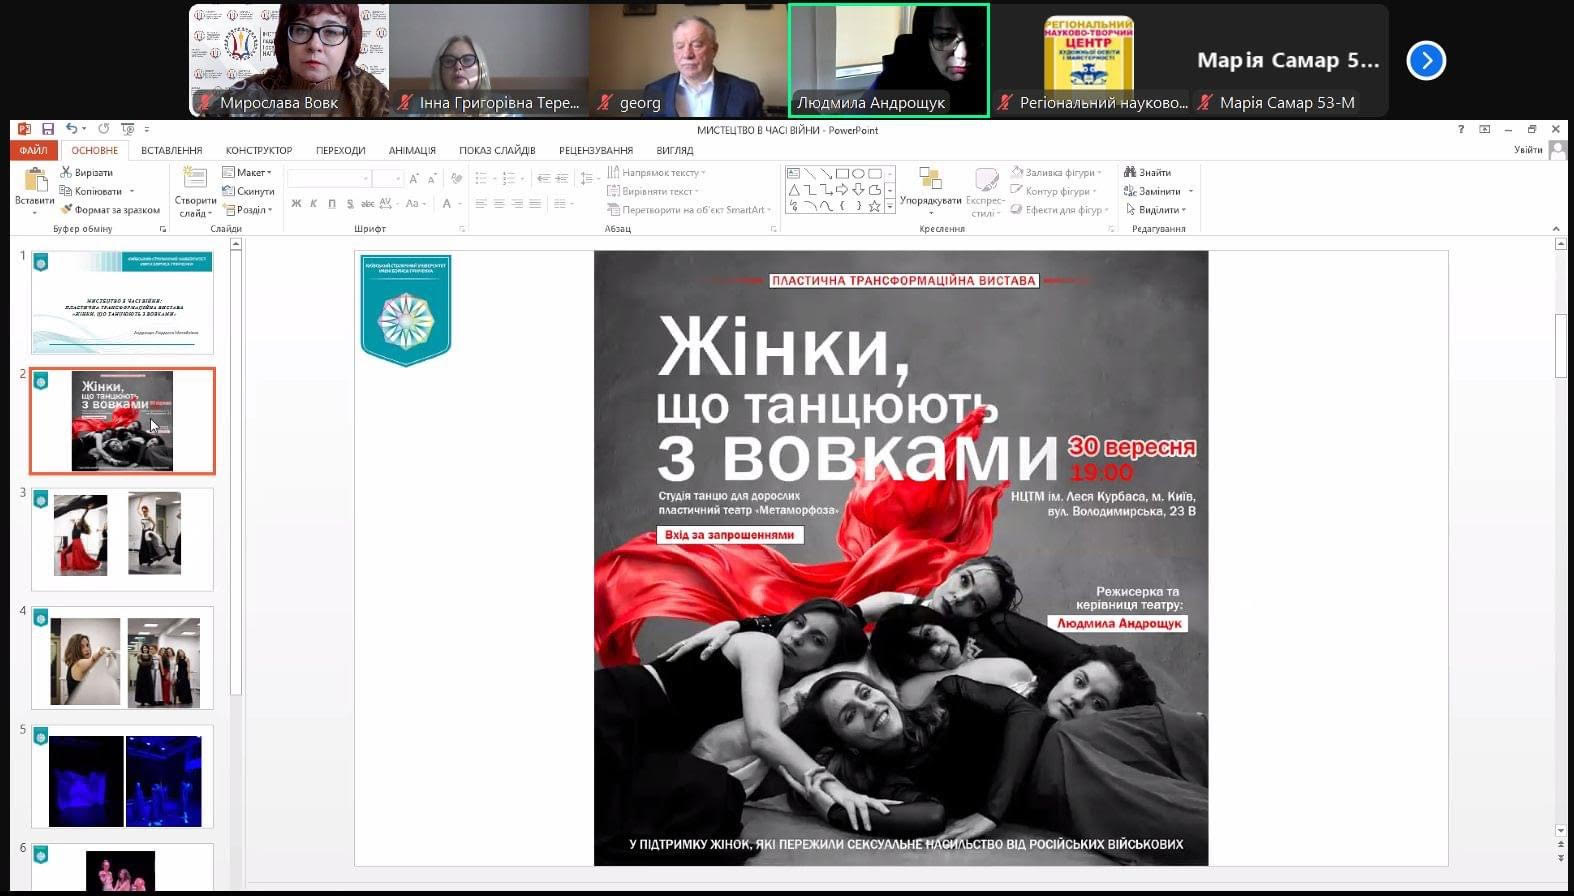The image size is (1574, 896).
Task: Click the Save icon in quick access toolbar
Action: click(x=47, y=129)
